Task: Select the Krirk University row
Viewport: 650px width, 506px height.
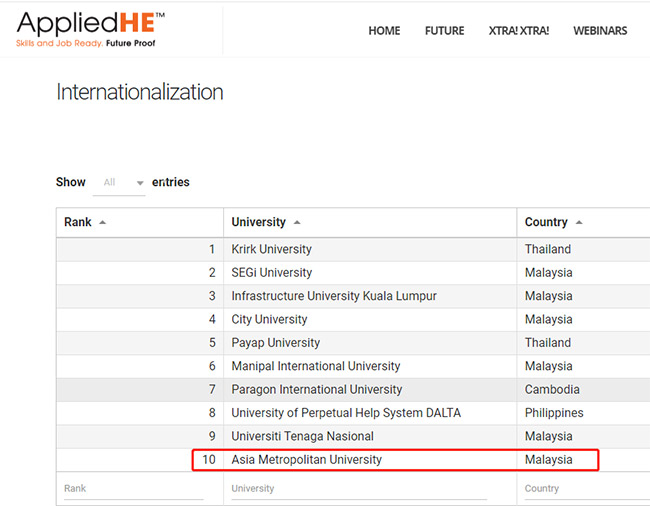Action: tap(353, 249)
